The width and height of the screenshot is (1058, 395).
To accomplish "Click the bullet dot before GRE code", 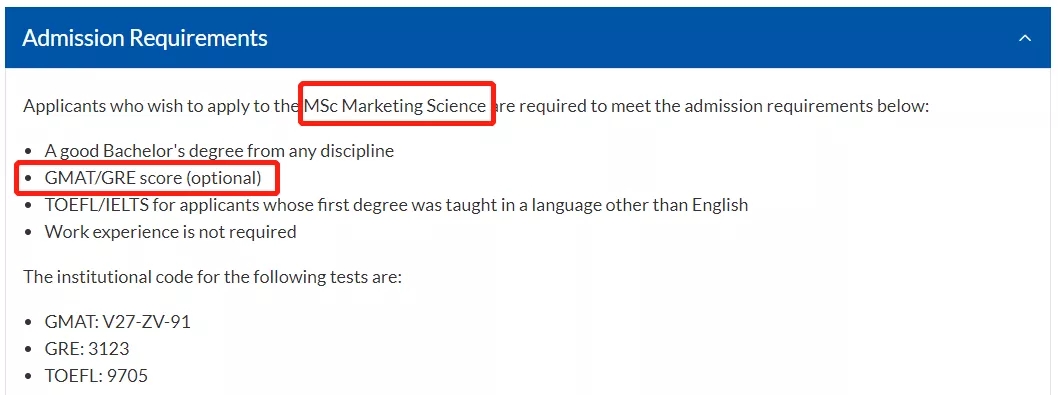I will pyautogui.click(x=28, y=350).
